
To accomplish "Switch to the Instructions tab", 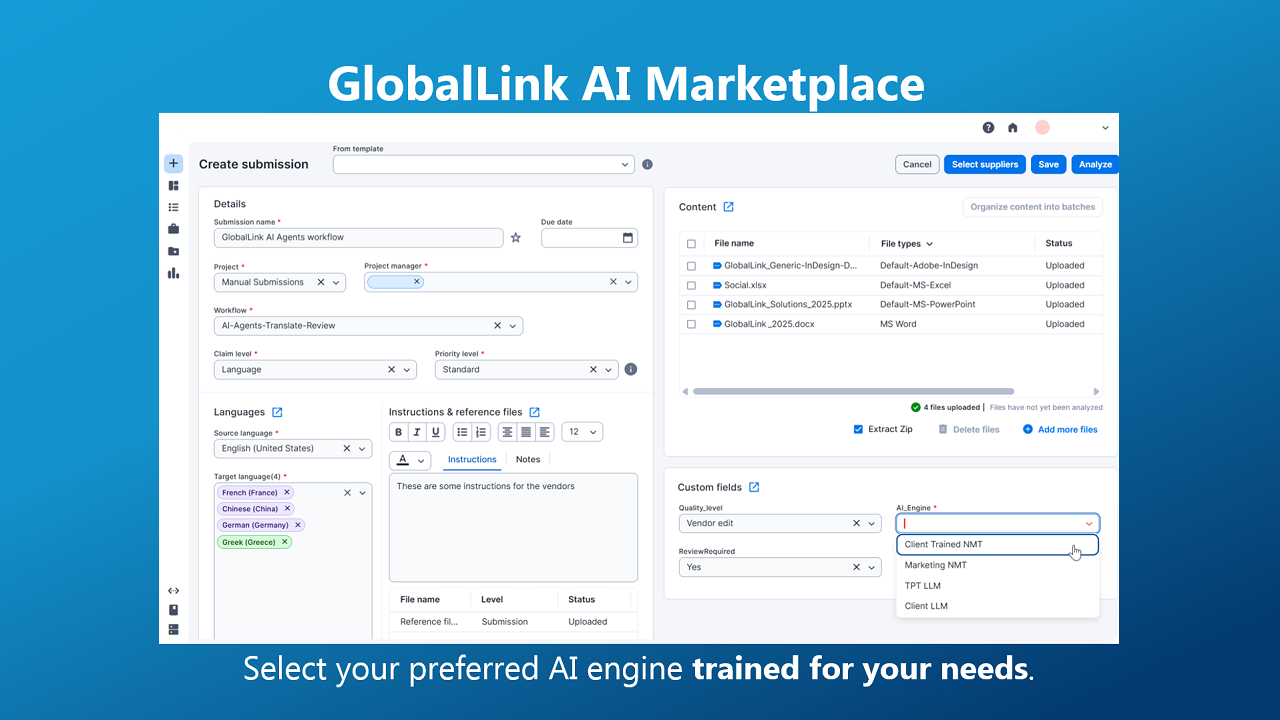I will pos(472,459).
